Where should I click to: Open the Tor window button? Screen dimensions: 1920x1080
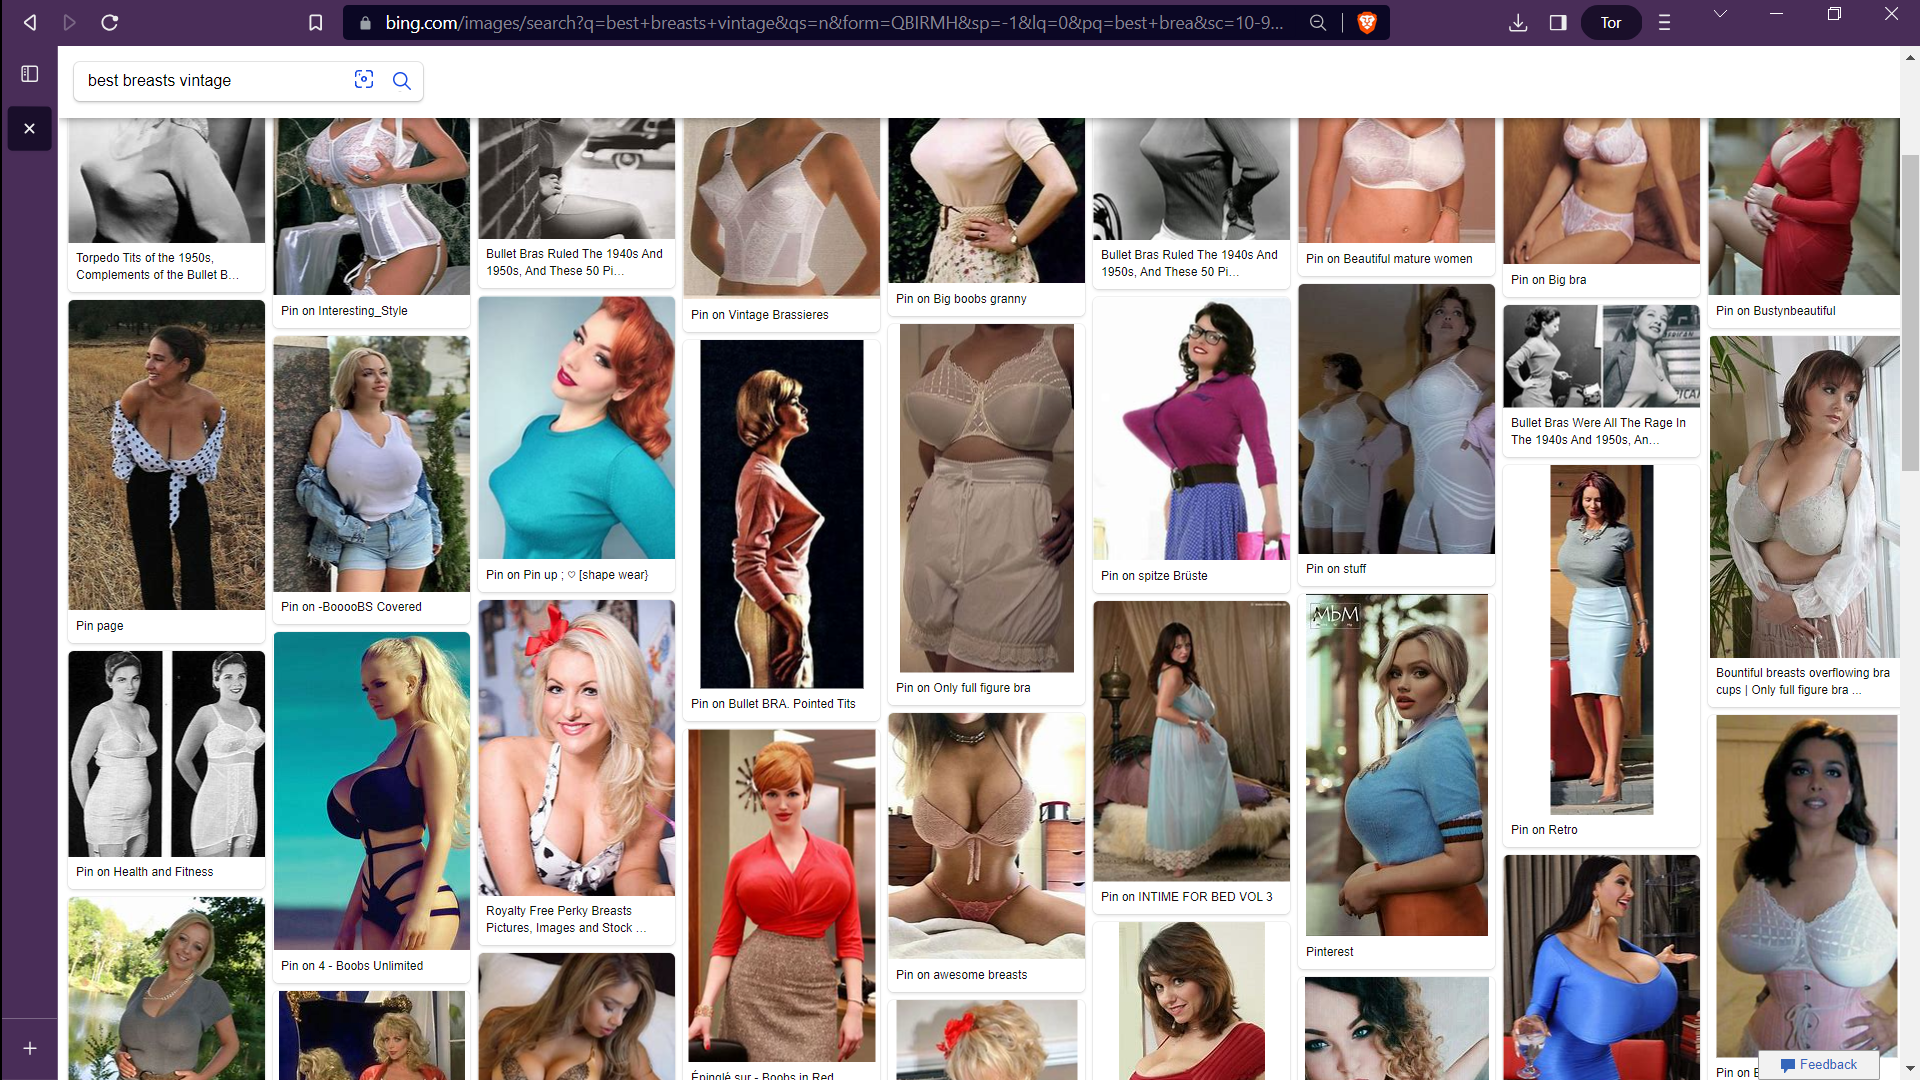[1610, 22]
